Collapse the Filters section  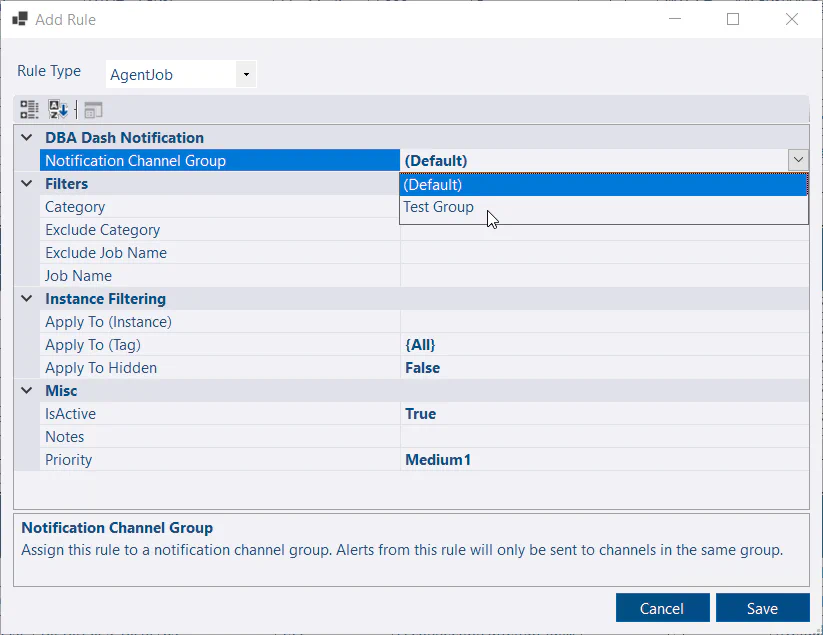[x=26, y=184]
